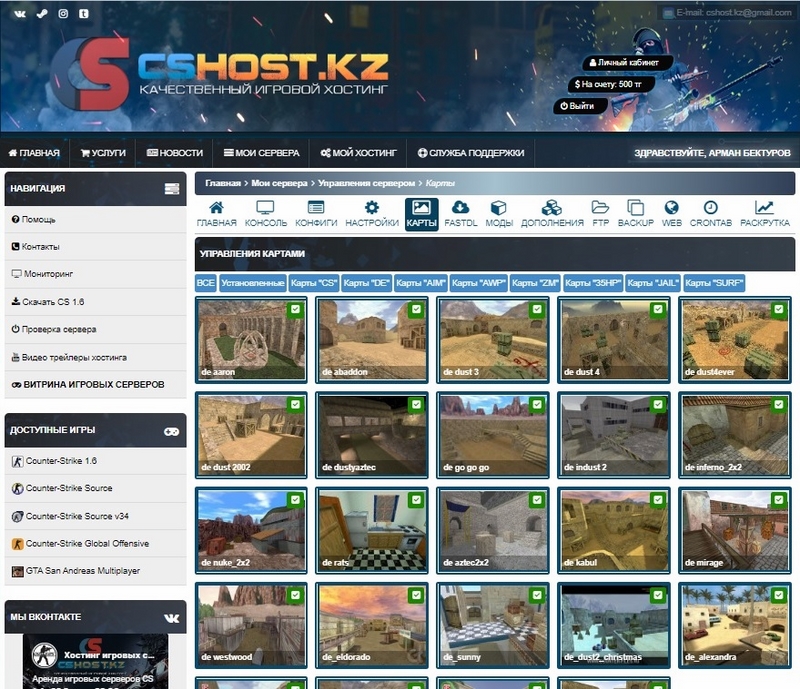Select the ВСЕ maps filter tab
This screenshot has width=800, height=689.
point(206,283)
